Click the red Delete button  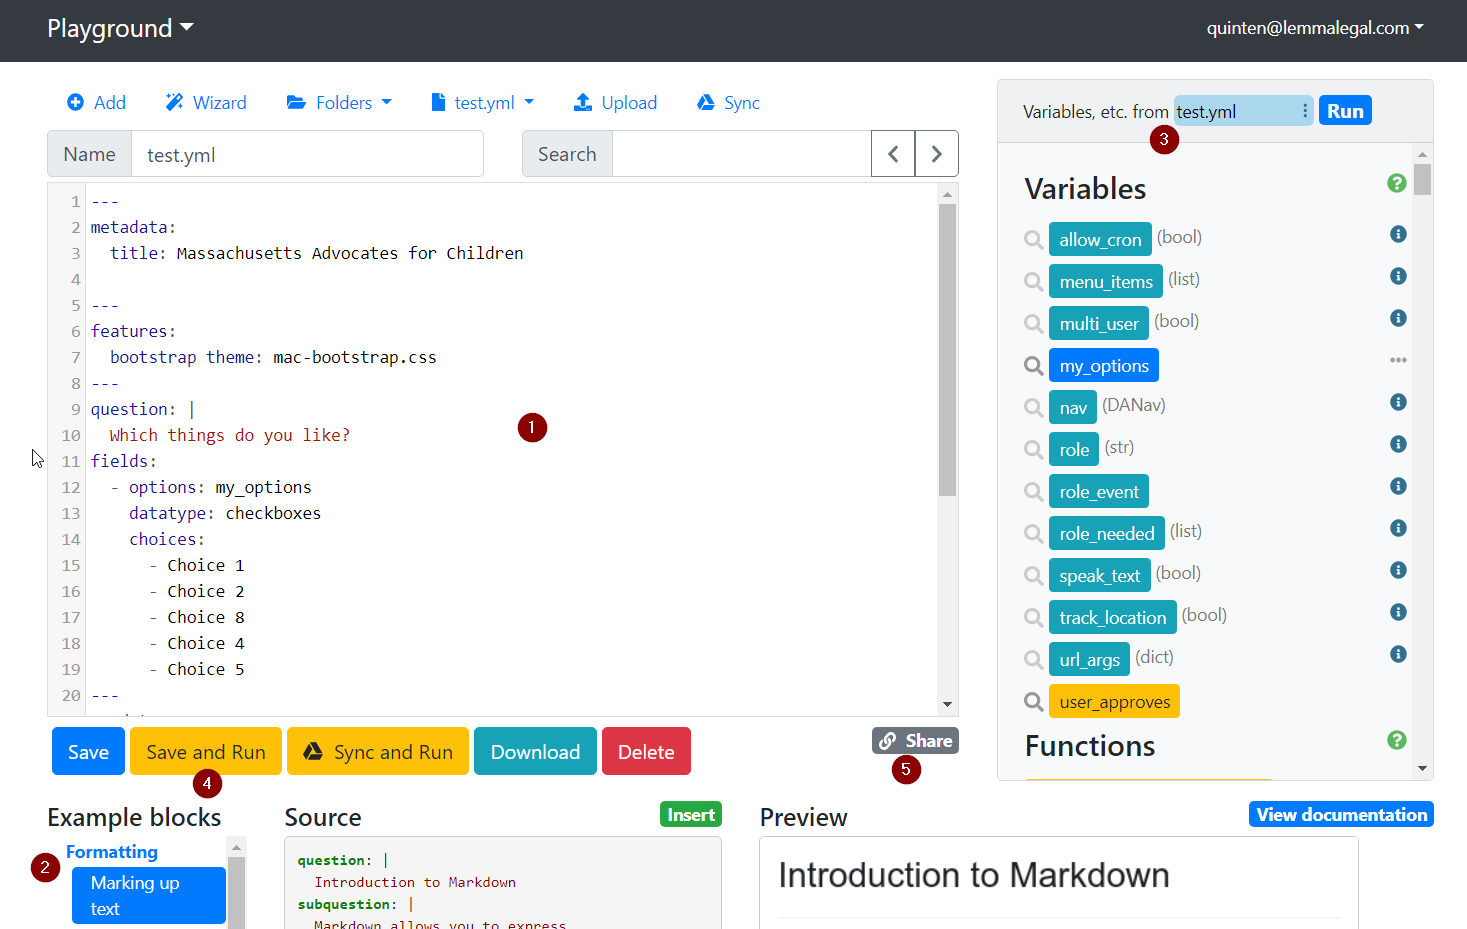646,751
